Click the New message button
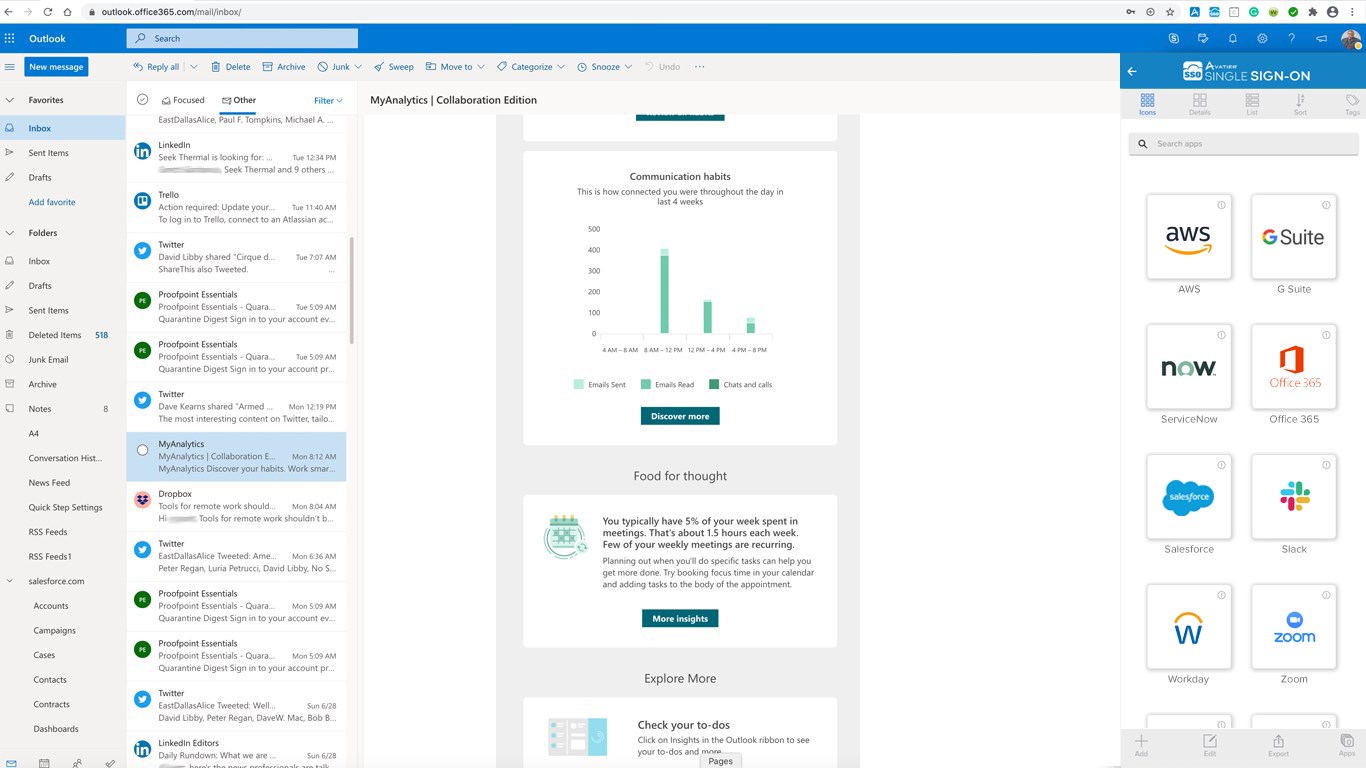1366x768 pixels. [x=56, y=67]
